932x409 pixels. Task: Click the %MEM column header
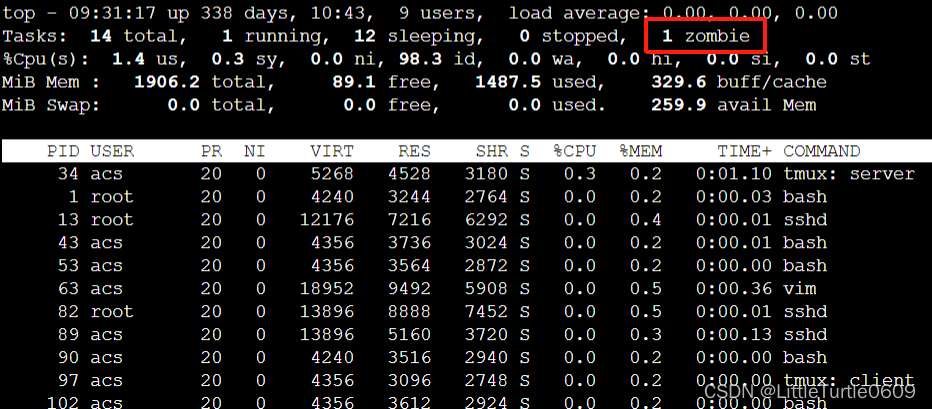pyautogui.click(x=640, y=151)
